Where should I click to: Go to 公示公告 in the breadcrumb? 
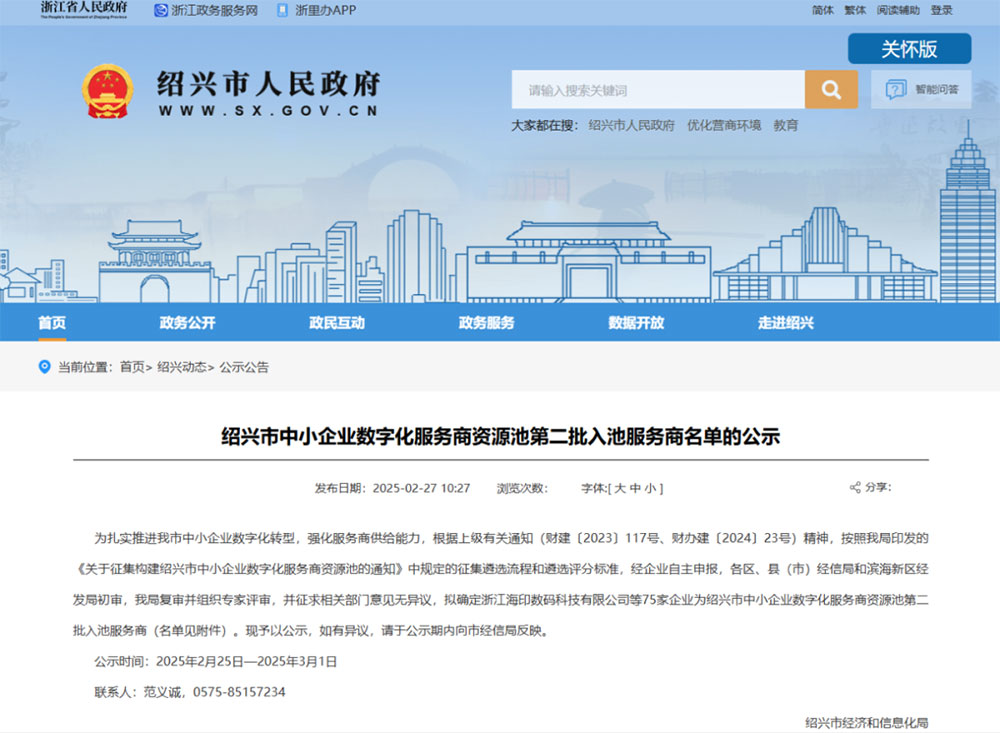pyautogui.click(x=244, y=367)
